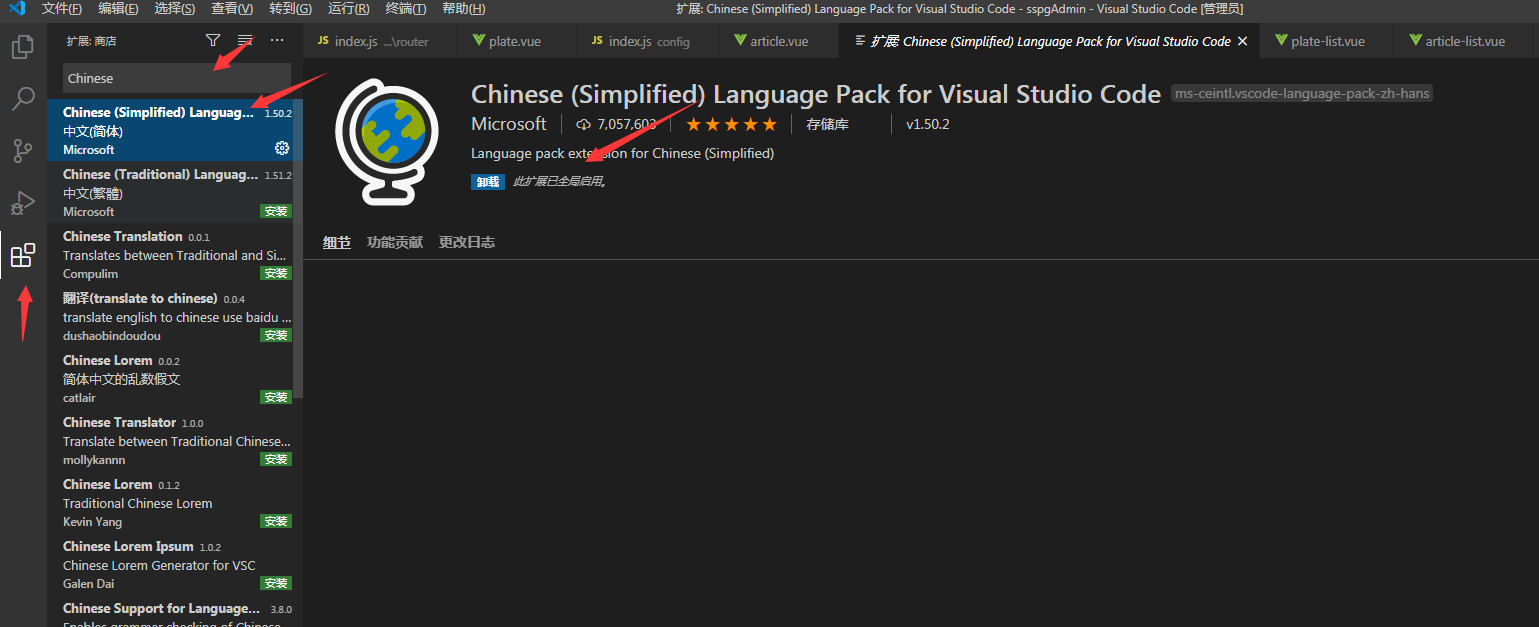
Task: Select Chinese (Traditional) Language Pack list item
Action: click(x=175, y=192)
